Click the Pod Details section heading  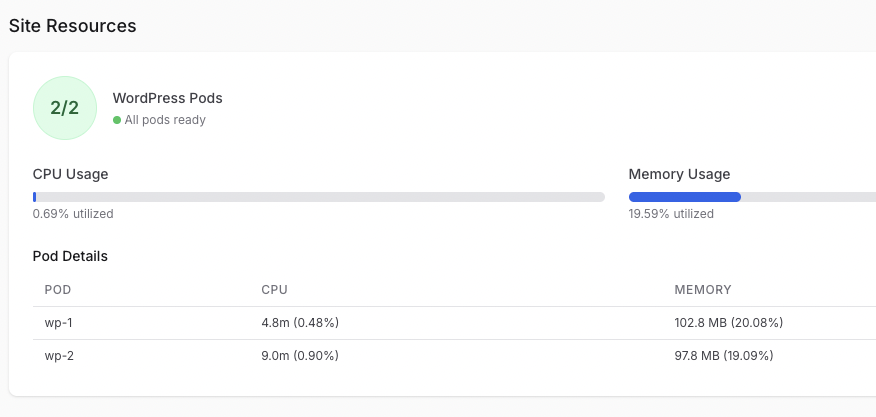pos(70,256)
